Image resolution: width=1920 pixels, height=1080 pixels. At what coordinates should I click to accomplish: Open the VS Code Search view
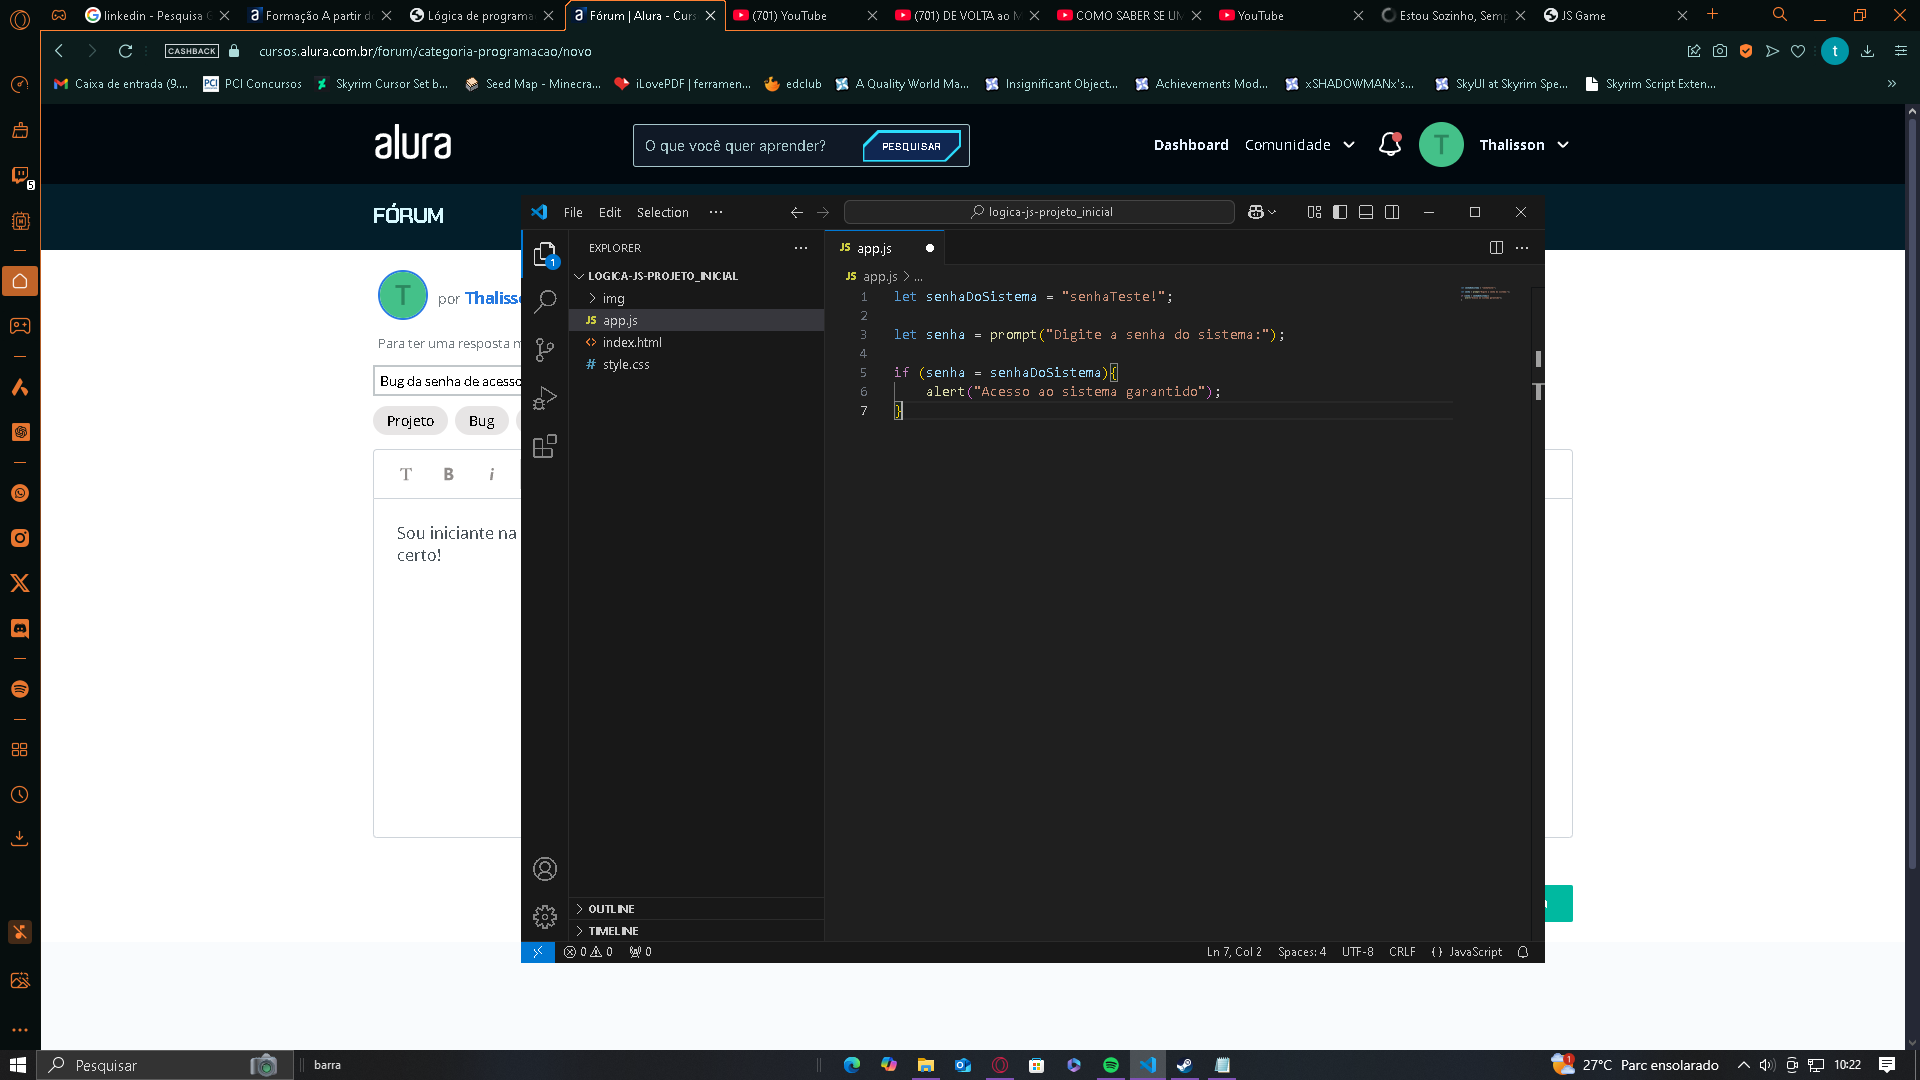pyautogui.click(x=545, y=301)
